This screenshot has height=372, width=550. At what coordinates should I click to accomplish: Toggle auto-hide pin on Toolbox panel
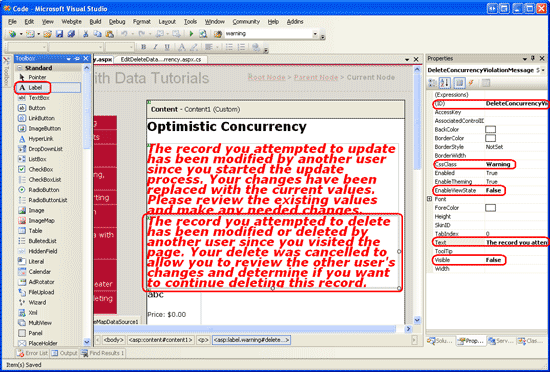tap(78, 59)
